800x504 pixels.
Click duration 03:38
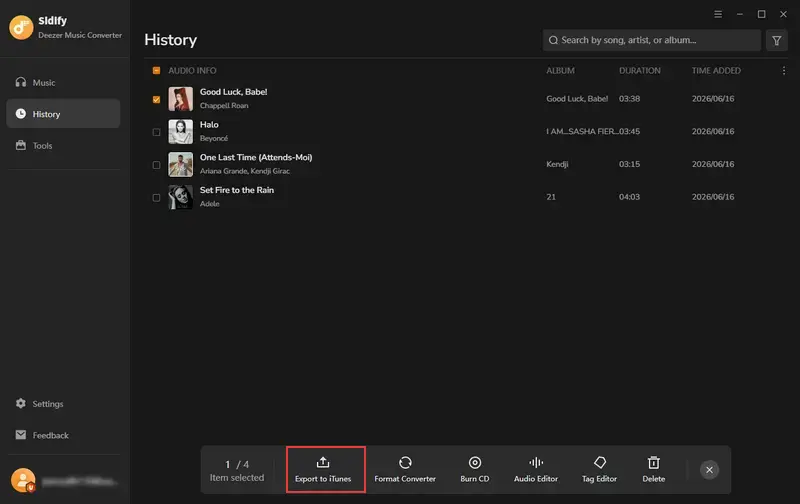(629, 99)
